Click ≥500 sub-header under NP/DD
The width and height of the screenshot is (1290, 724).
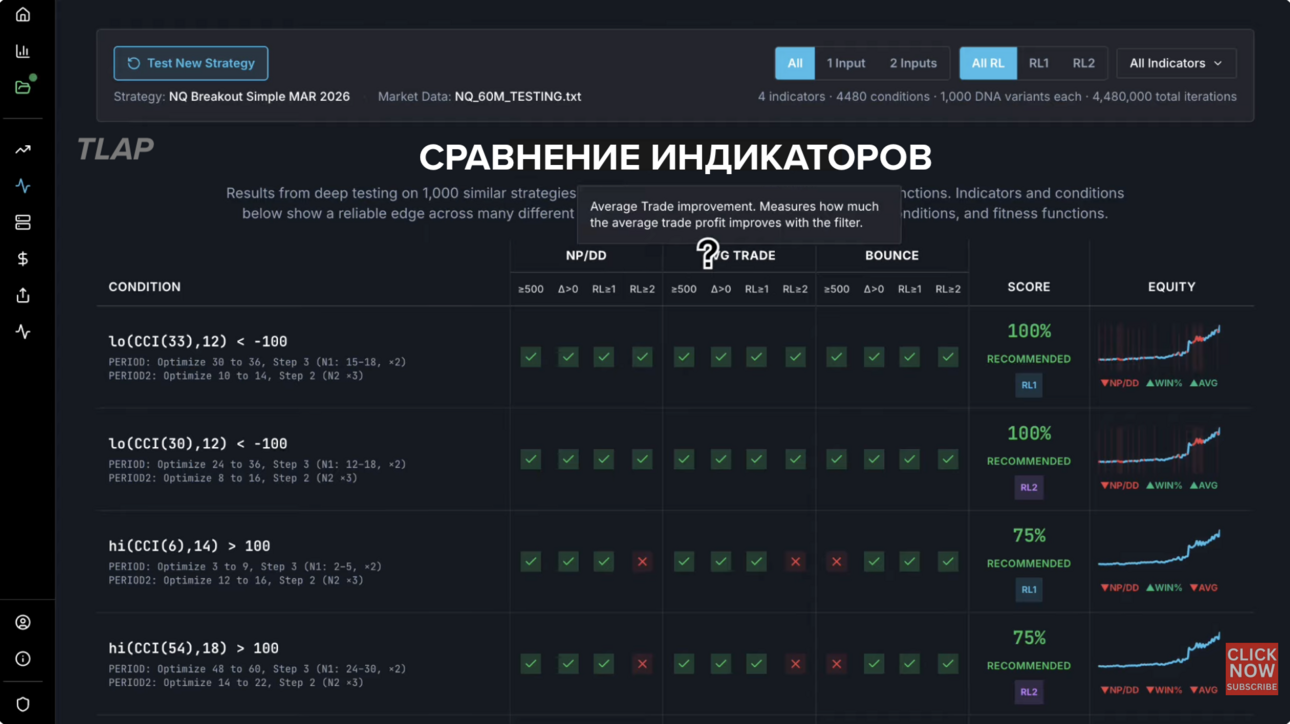pyautogui.click(x=531, y=289)
